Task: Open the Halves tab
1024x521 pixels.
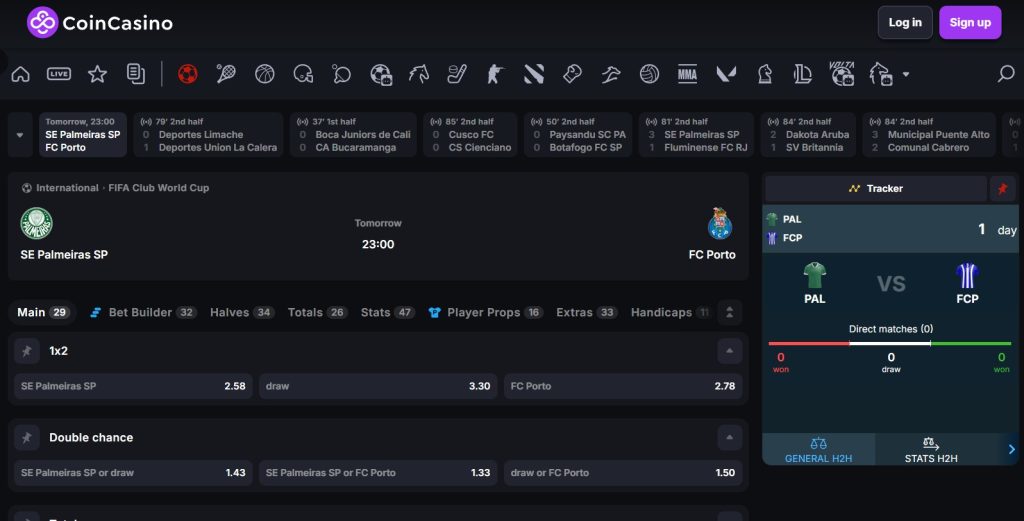Action: 242,313
